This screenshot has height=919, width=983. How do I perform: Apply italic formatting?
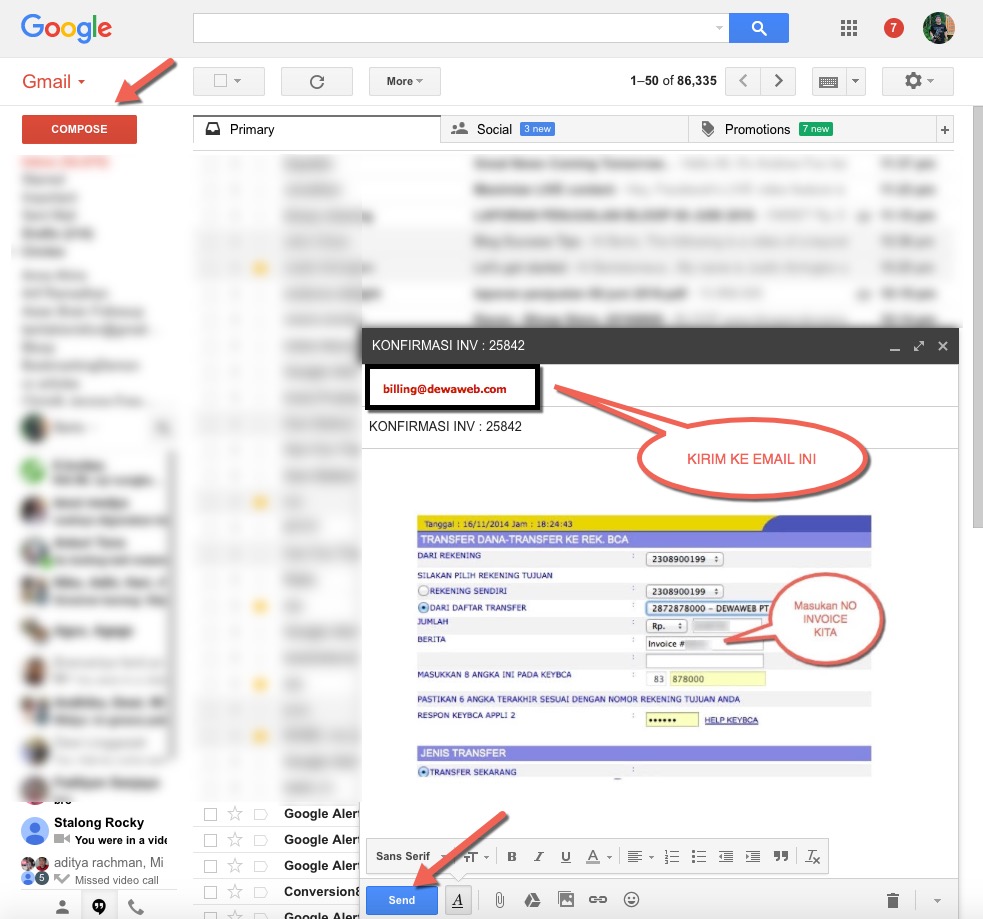pos(538,856)
